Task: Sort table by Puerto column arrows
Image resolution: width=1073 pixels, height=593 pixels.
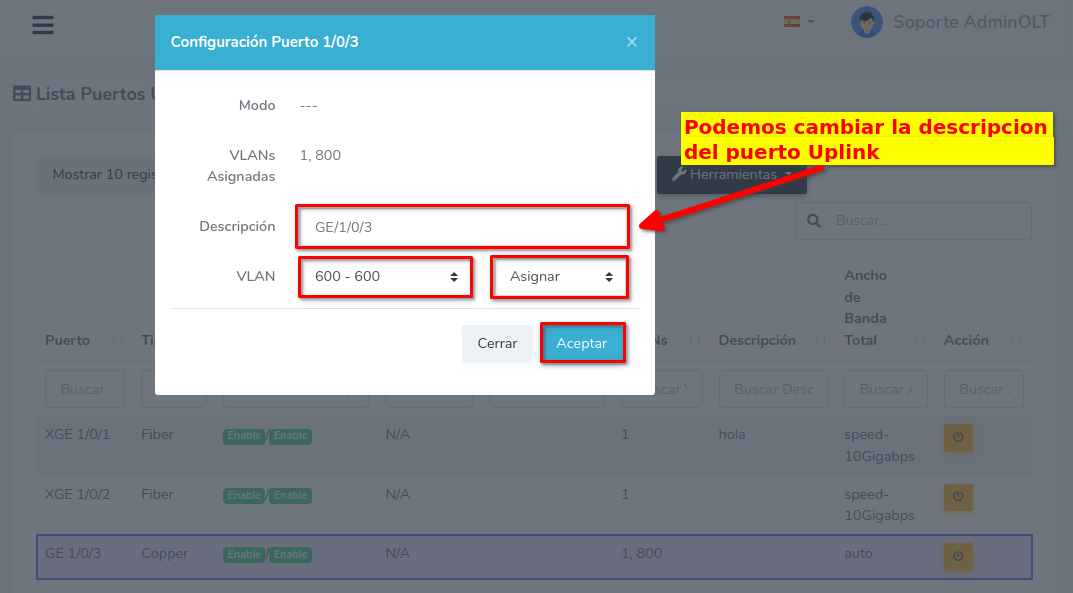Action: coord(117,341)
